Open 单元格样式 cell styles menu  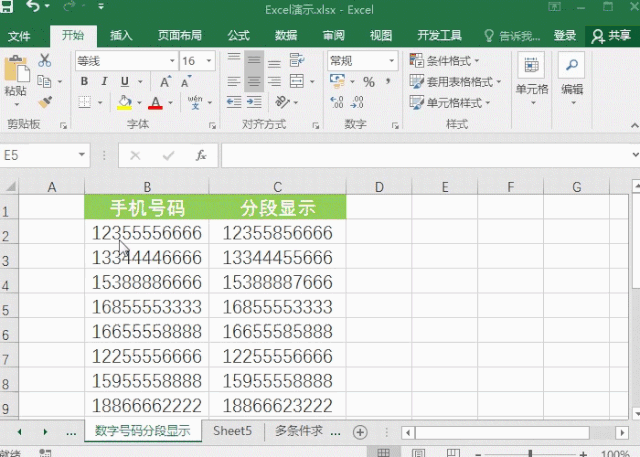click(450, 102)
